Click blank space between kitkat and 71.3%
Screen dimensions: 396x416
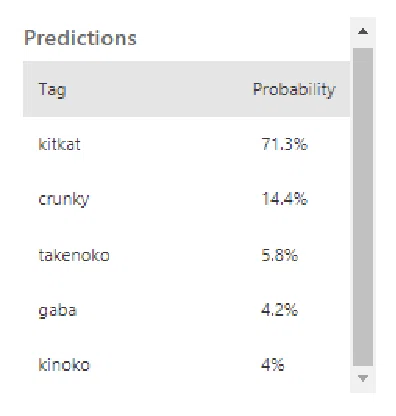click(170, 144)
